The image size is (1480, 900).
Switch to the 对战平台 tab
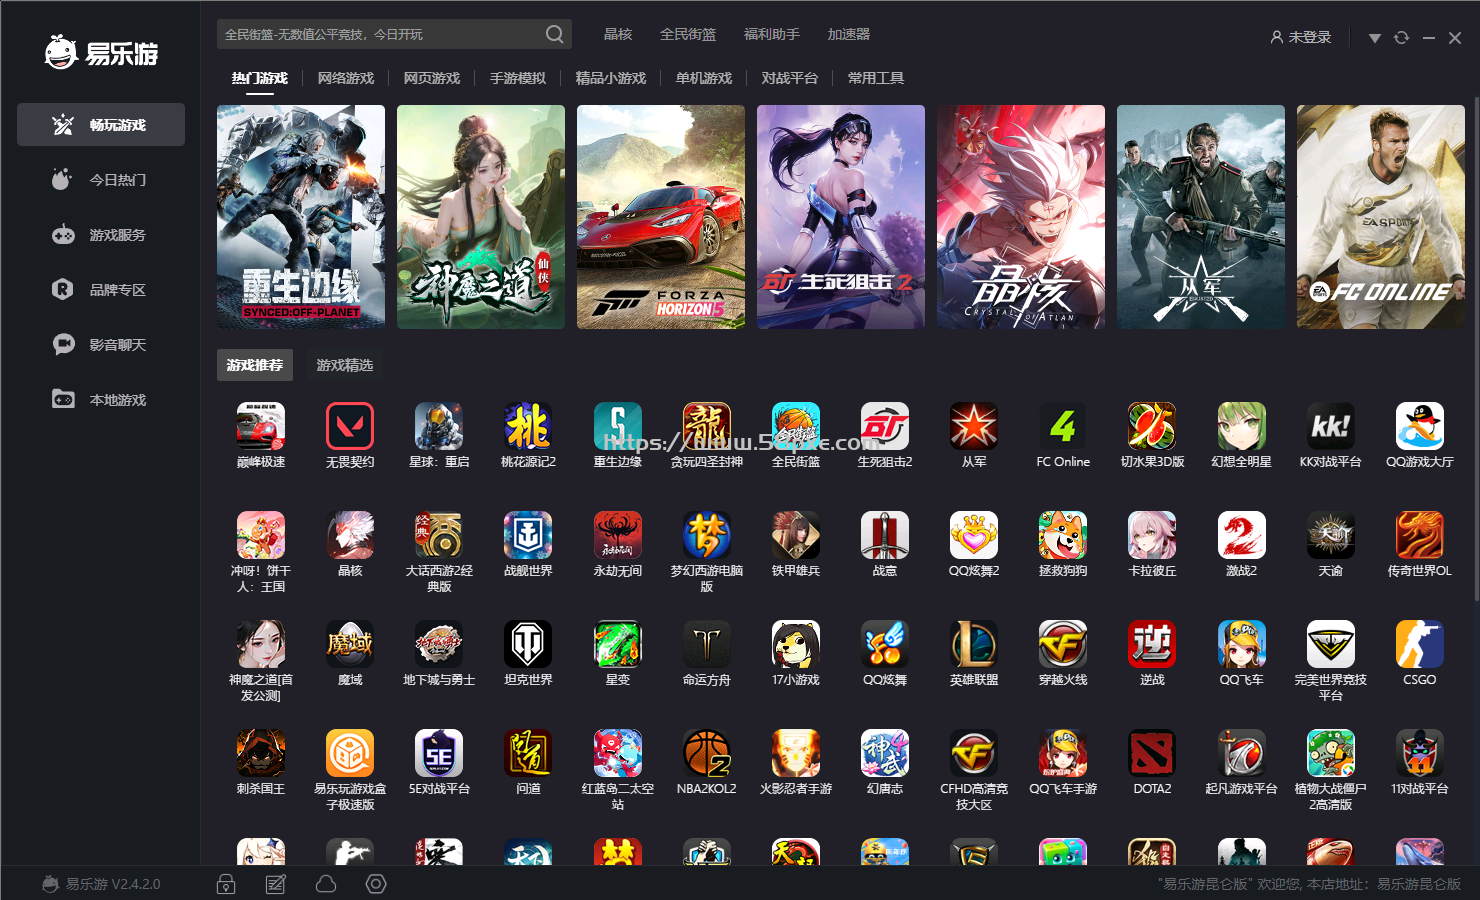[x=790, y=78]
